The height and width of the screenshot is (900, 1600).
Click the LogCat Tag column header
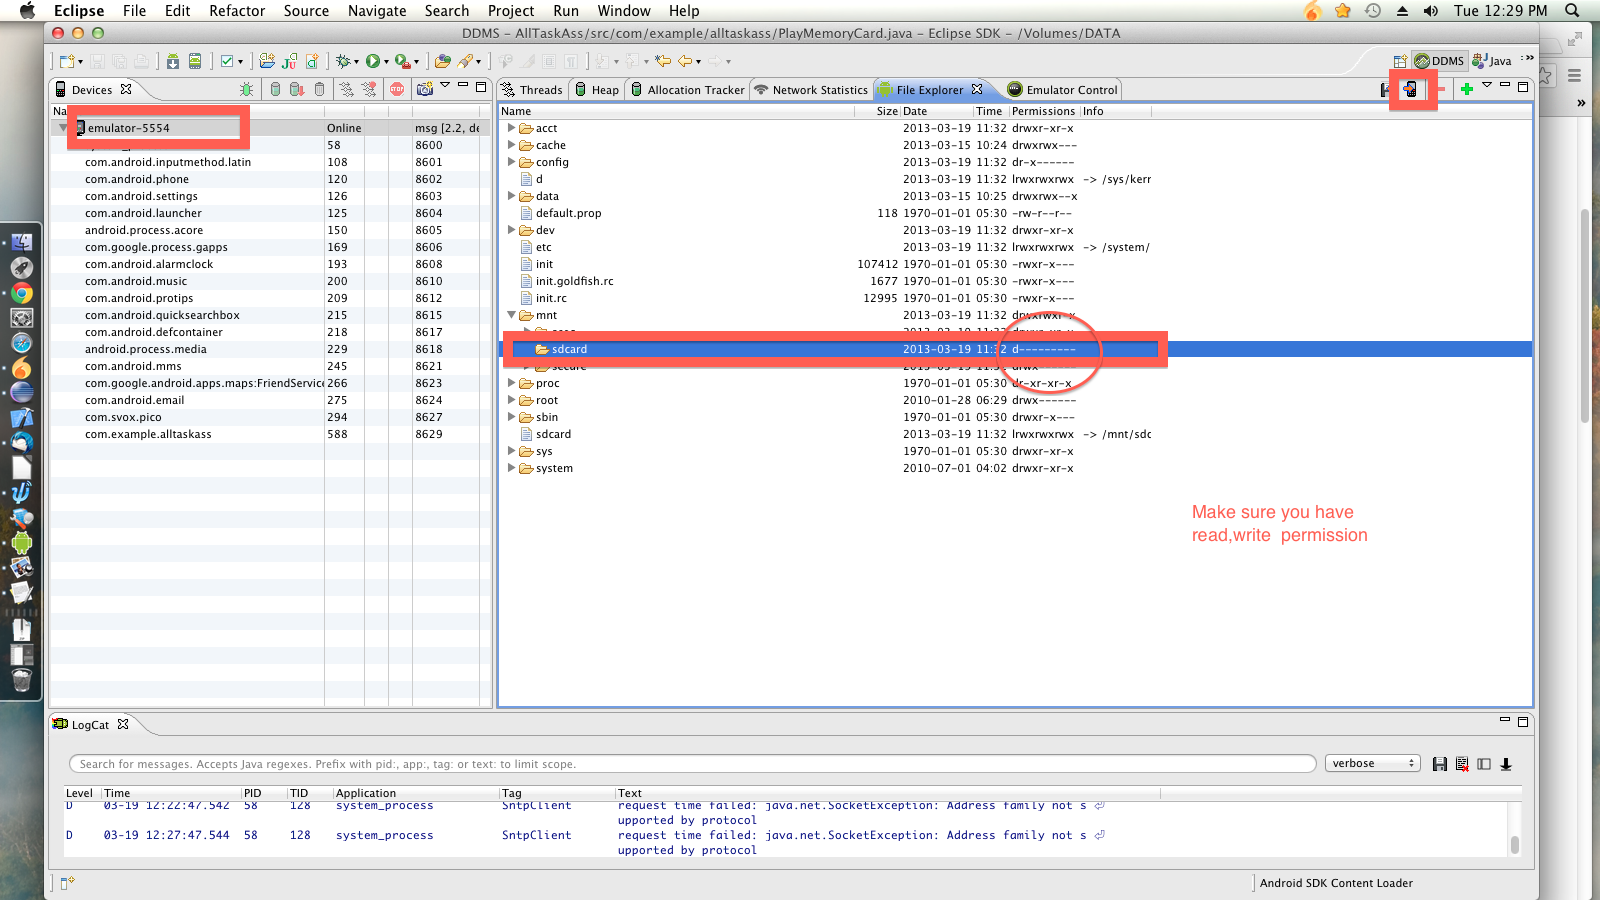point(556,793)
